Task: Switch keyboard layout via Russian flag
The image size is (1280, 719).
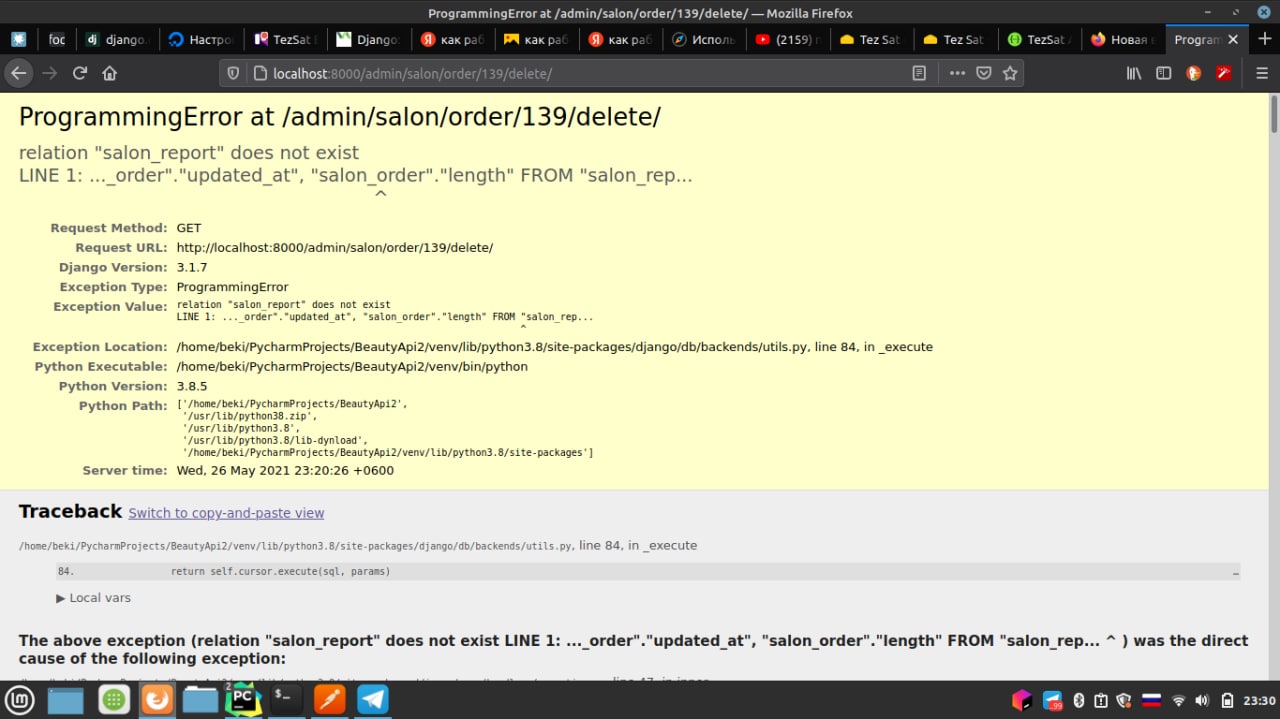Action: point(1151,700)
